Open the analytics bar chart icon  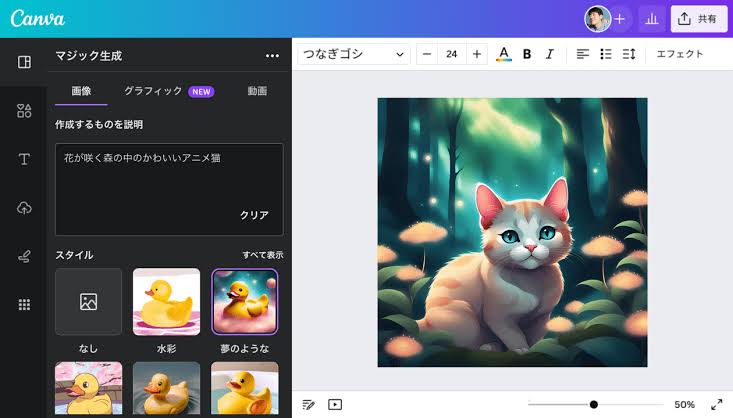[x=651, y=19]
